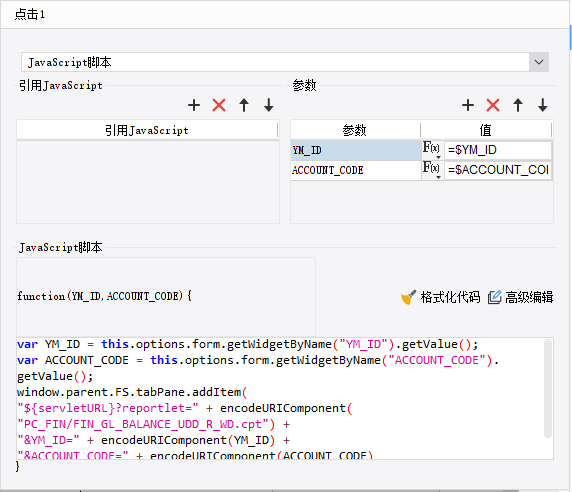Viewport: 572px width, 492px height.
Task: Open formula type selector for ACCOUNT_CODE row
Action: coord(432,170)
